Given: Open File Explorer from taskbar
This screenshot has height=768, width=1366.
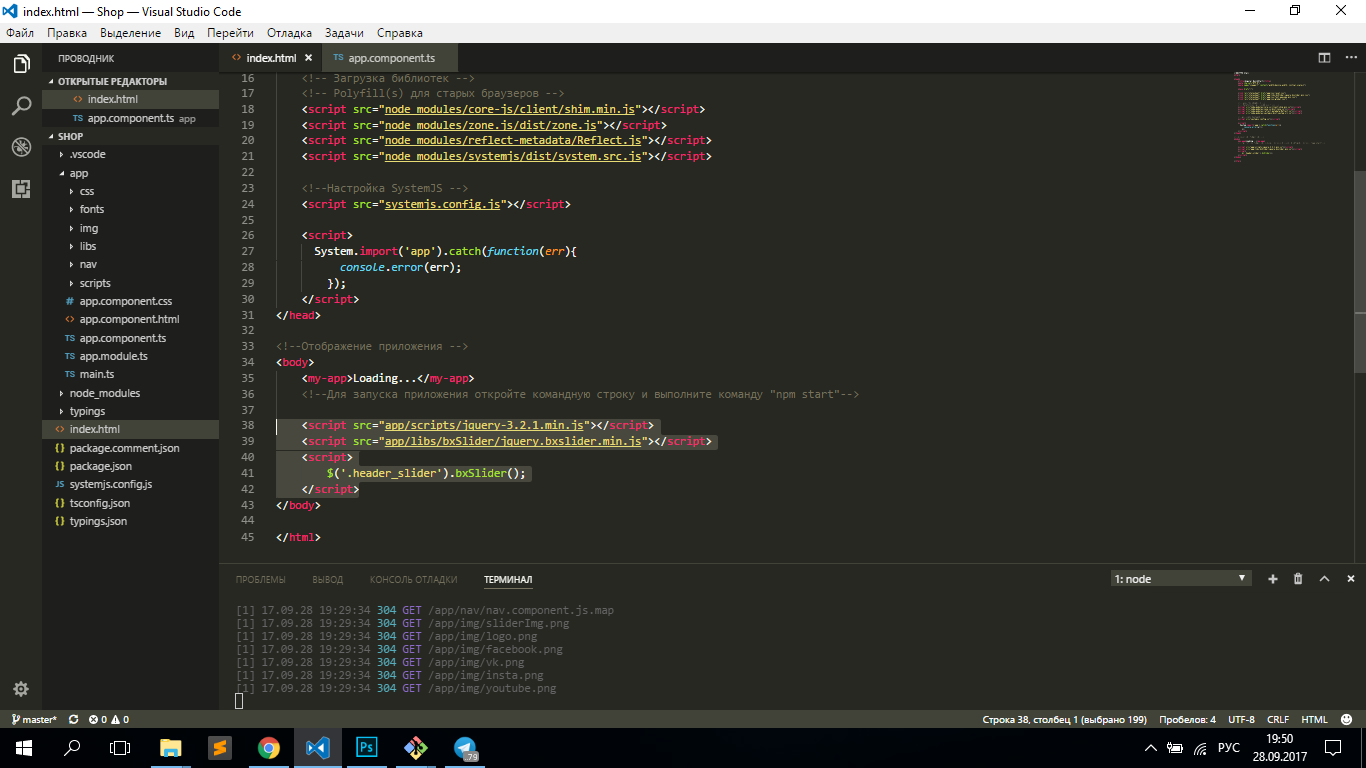Looking at the screenshot, I should (x=171, y=747).
